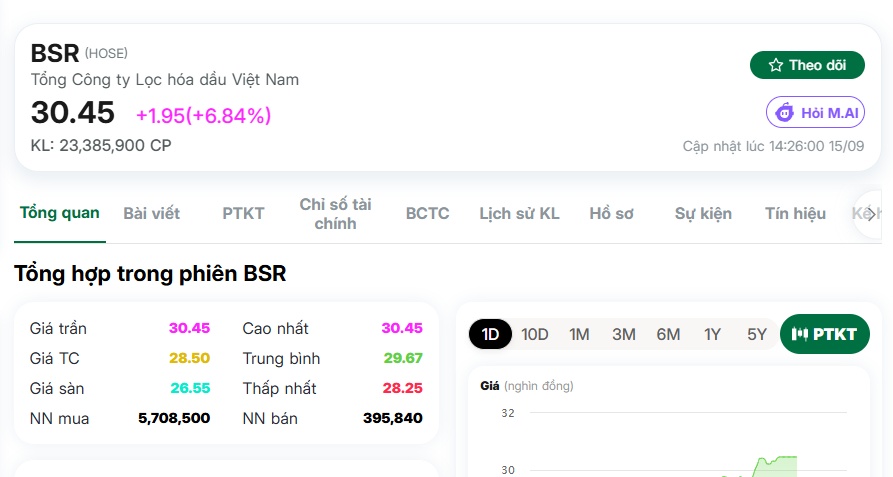Click the BSR ticker symbol heading

(x=55, y=54)
